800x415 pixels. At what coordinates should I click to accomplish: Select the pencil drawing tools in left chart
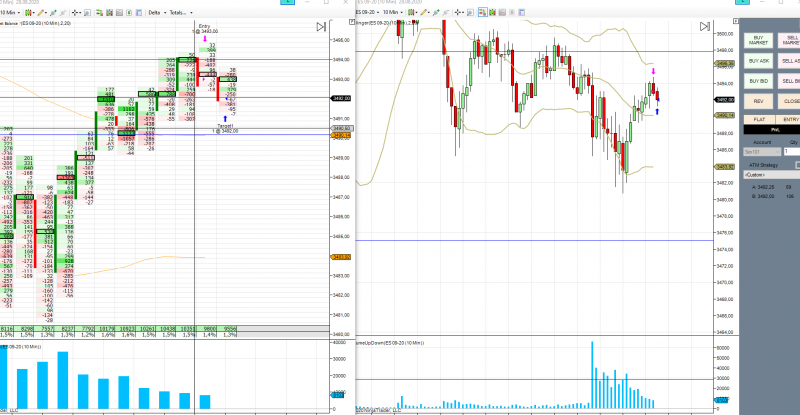pos(41,12)
